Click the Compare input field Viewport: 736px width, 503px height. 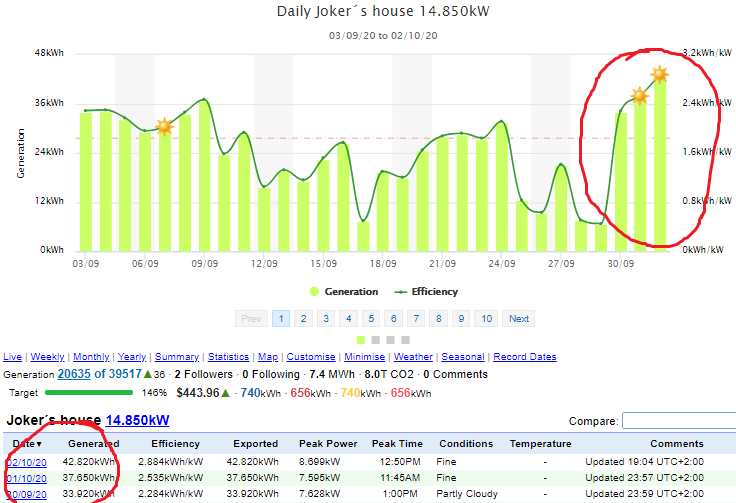point(679,420)
